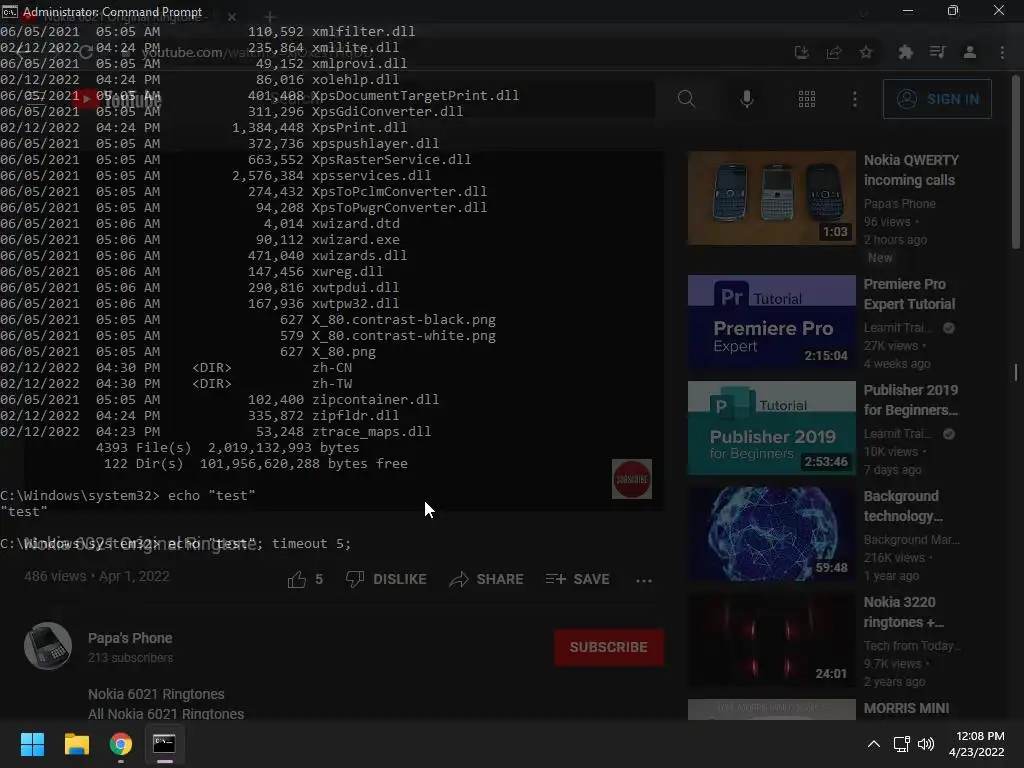Open Papa's Phone channel avatar

pos(48,646)
